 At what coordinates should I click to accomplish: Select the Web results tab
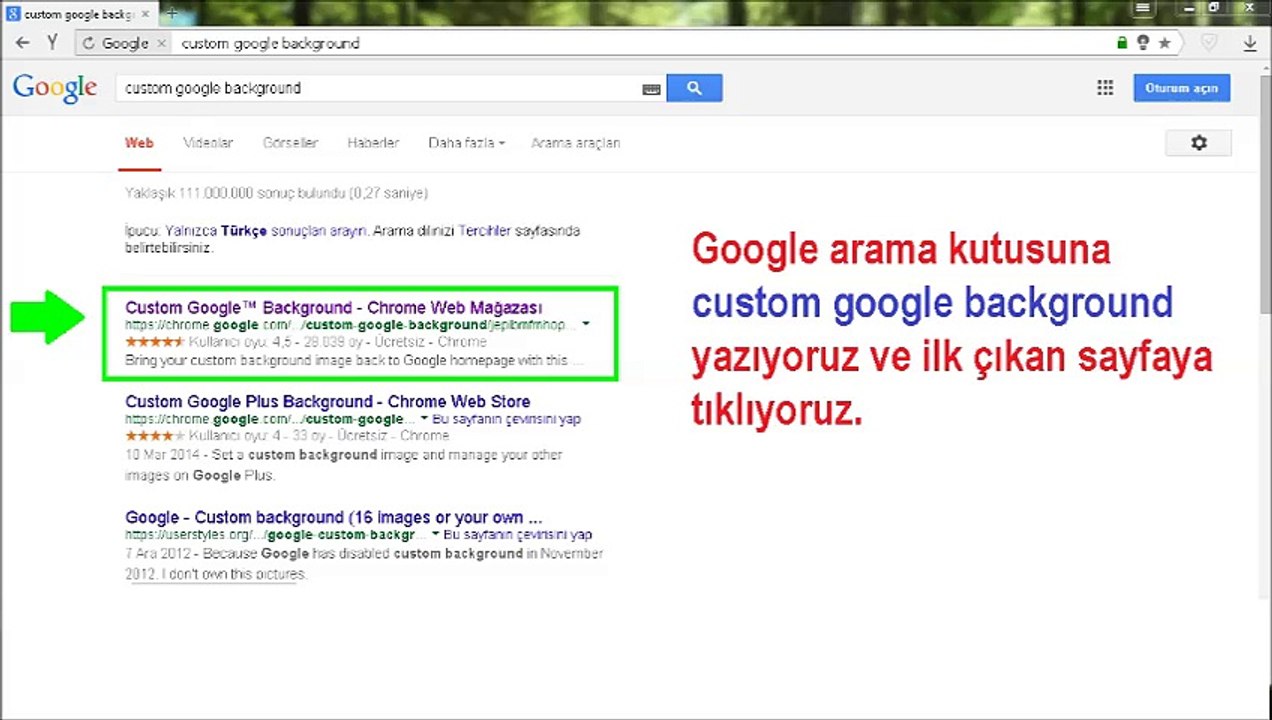point(139,143)
